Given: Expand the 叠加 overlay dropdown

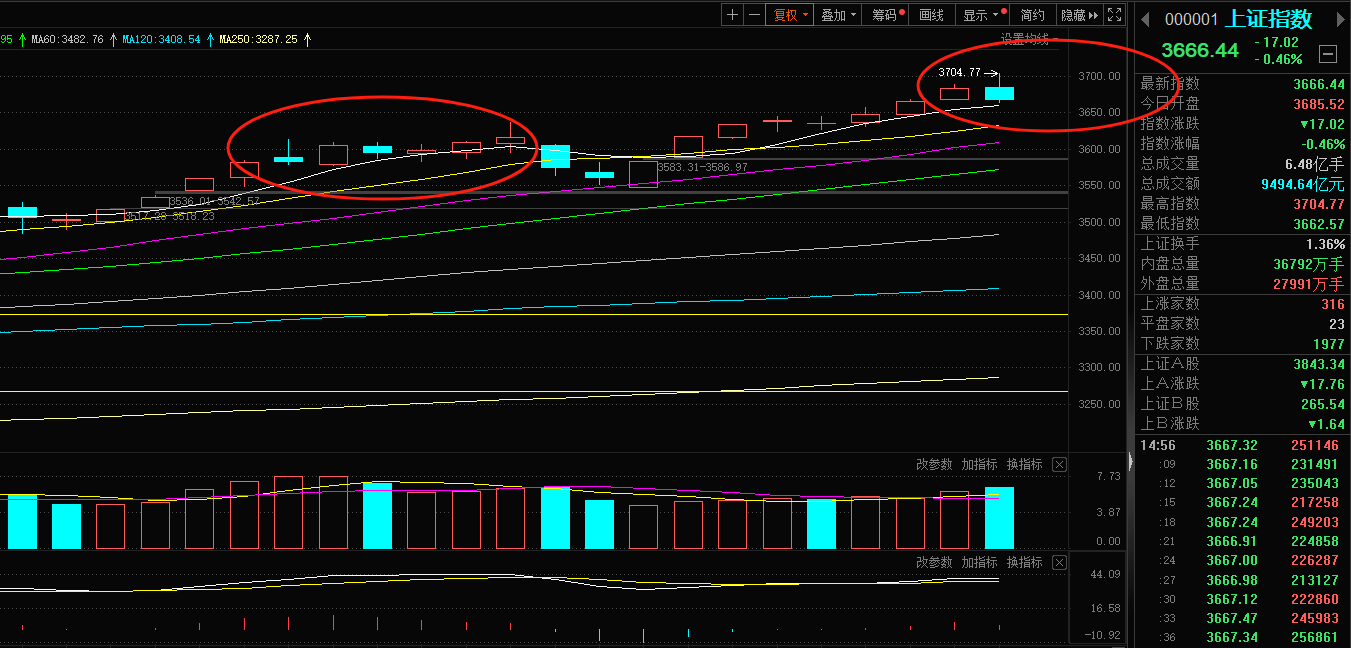Looking at the screenshot, I should pos(838,15).
